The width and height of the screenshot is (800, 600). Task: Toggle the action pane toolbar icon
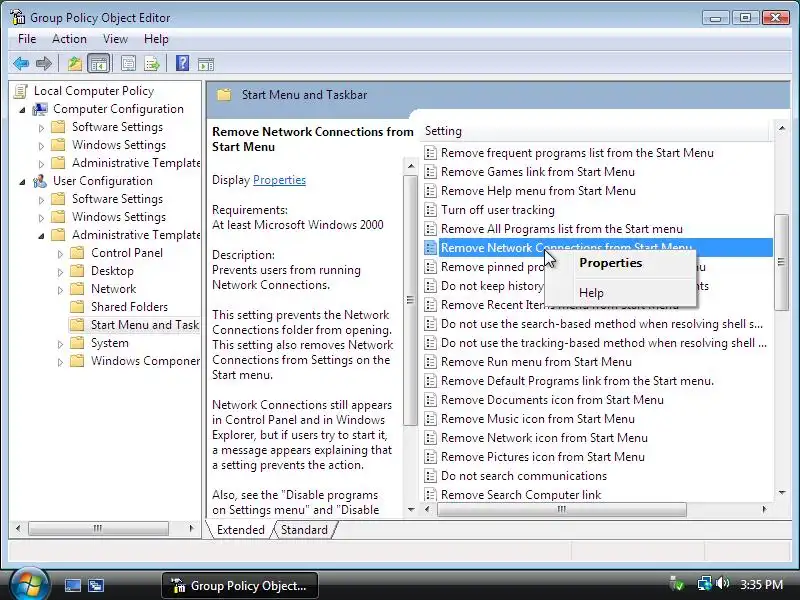[206, 64]
